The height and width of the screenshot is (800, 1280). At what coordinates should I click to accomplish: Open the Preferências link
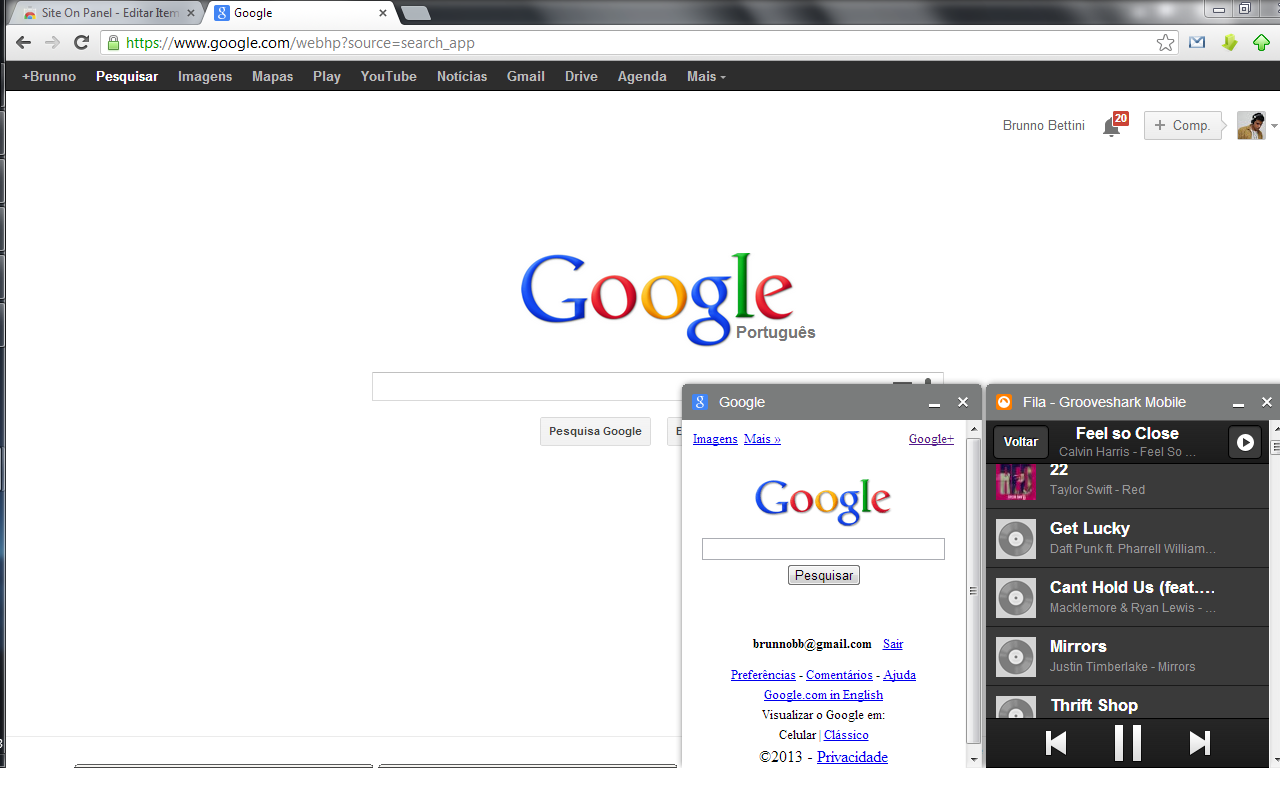(x=763, y=675)
